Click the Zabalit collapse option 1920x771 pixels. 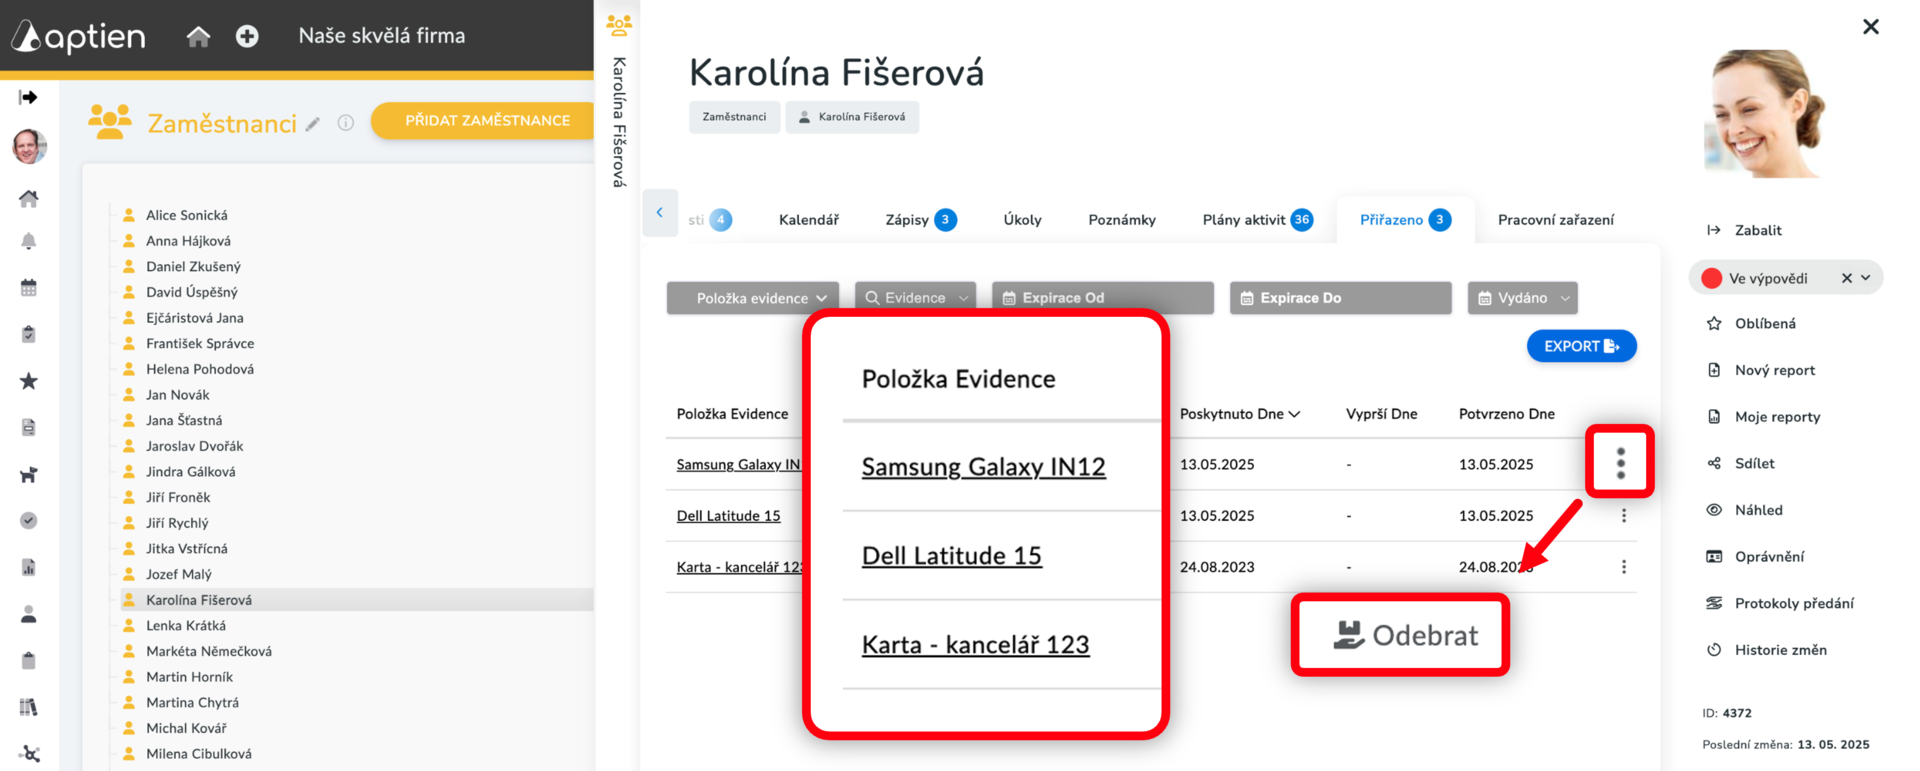(1744, 230)
